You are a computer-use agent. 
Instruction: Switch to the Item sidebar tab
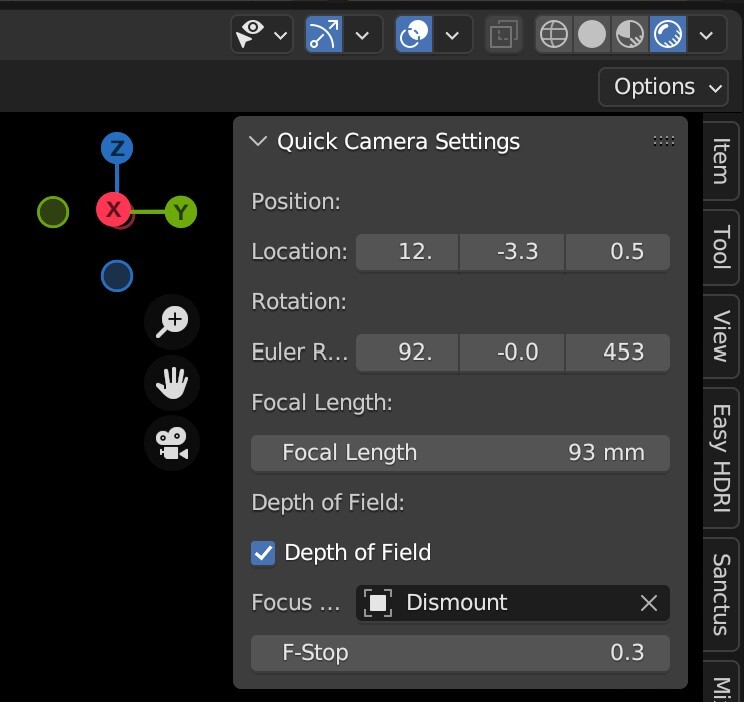click(720, 162)
